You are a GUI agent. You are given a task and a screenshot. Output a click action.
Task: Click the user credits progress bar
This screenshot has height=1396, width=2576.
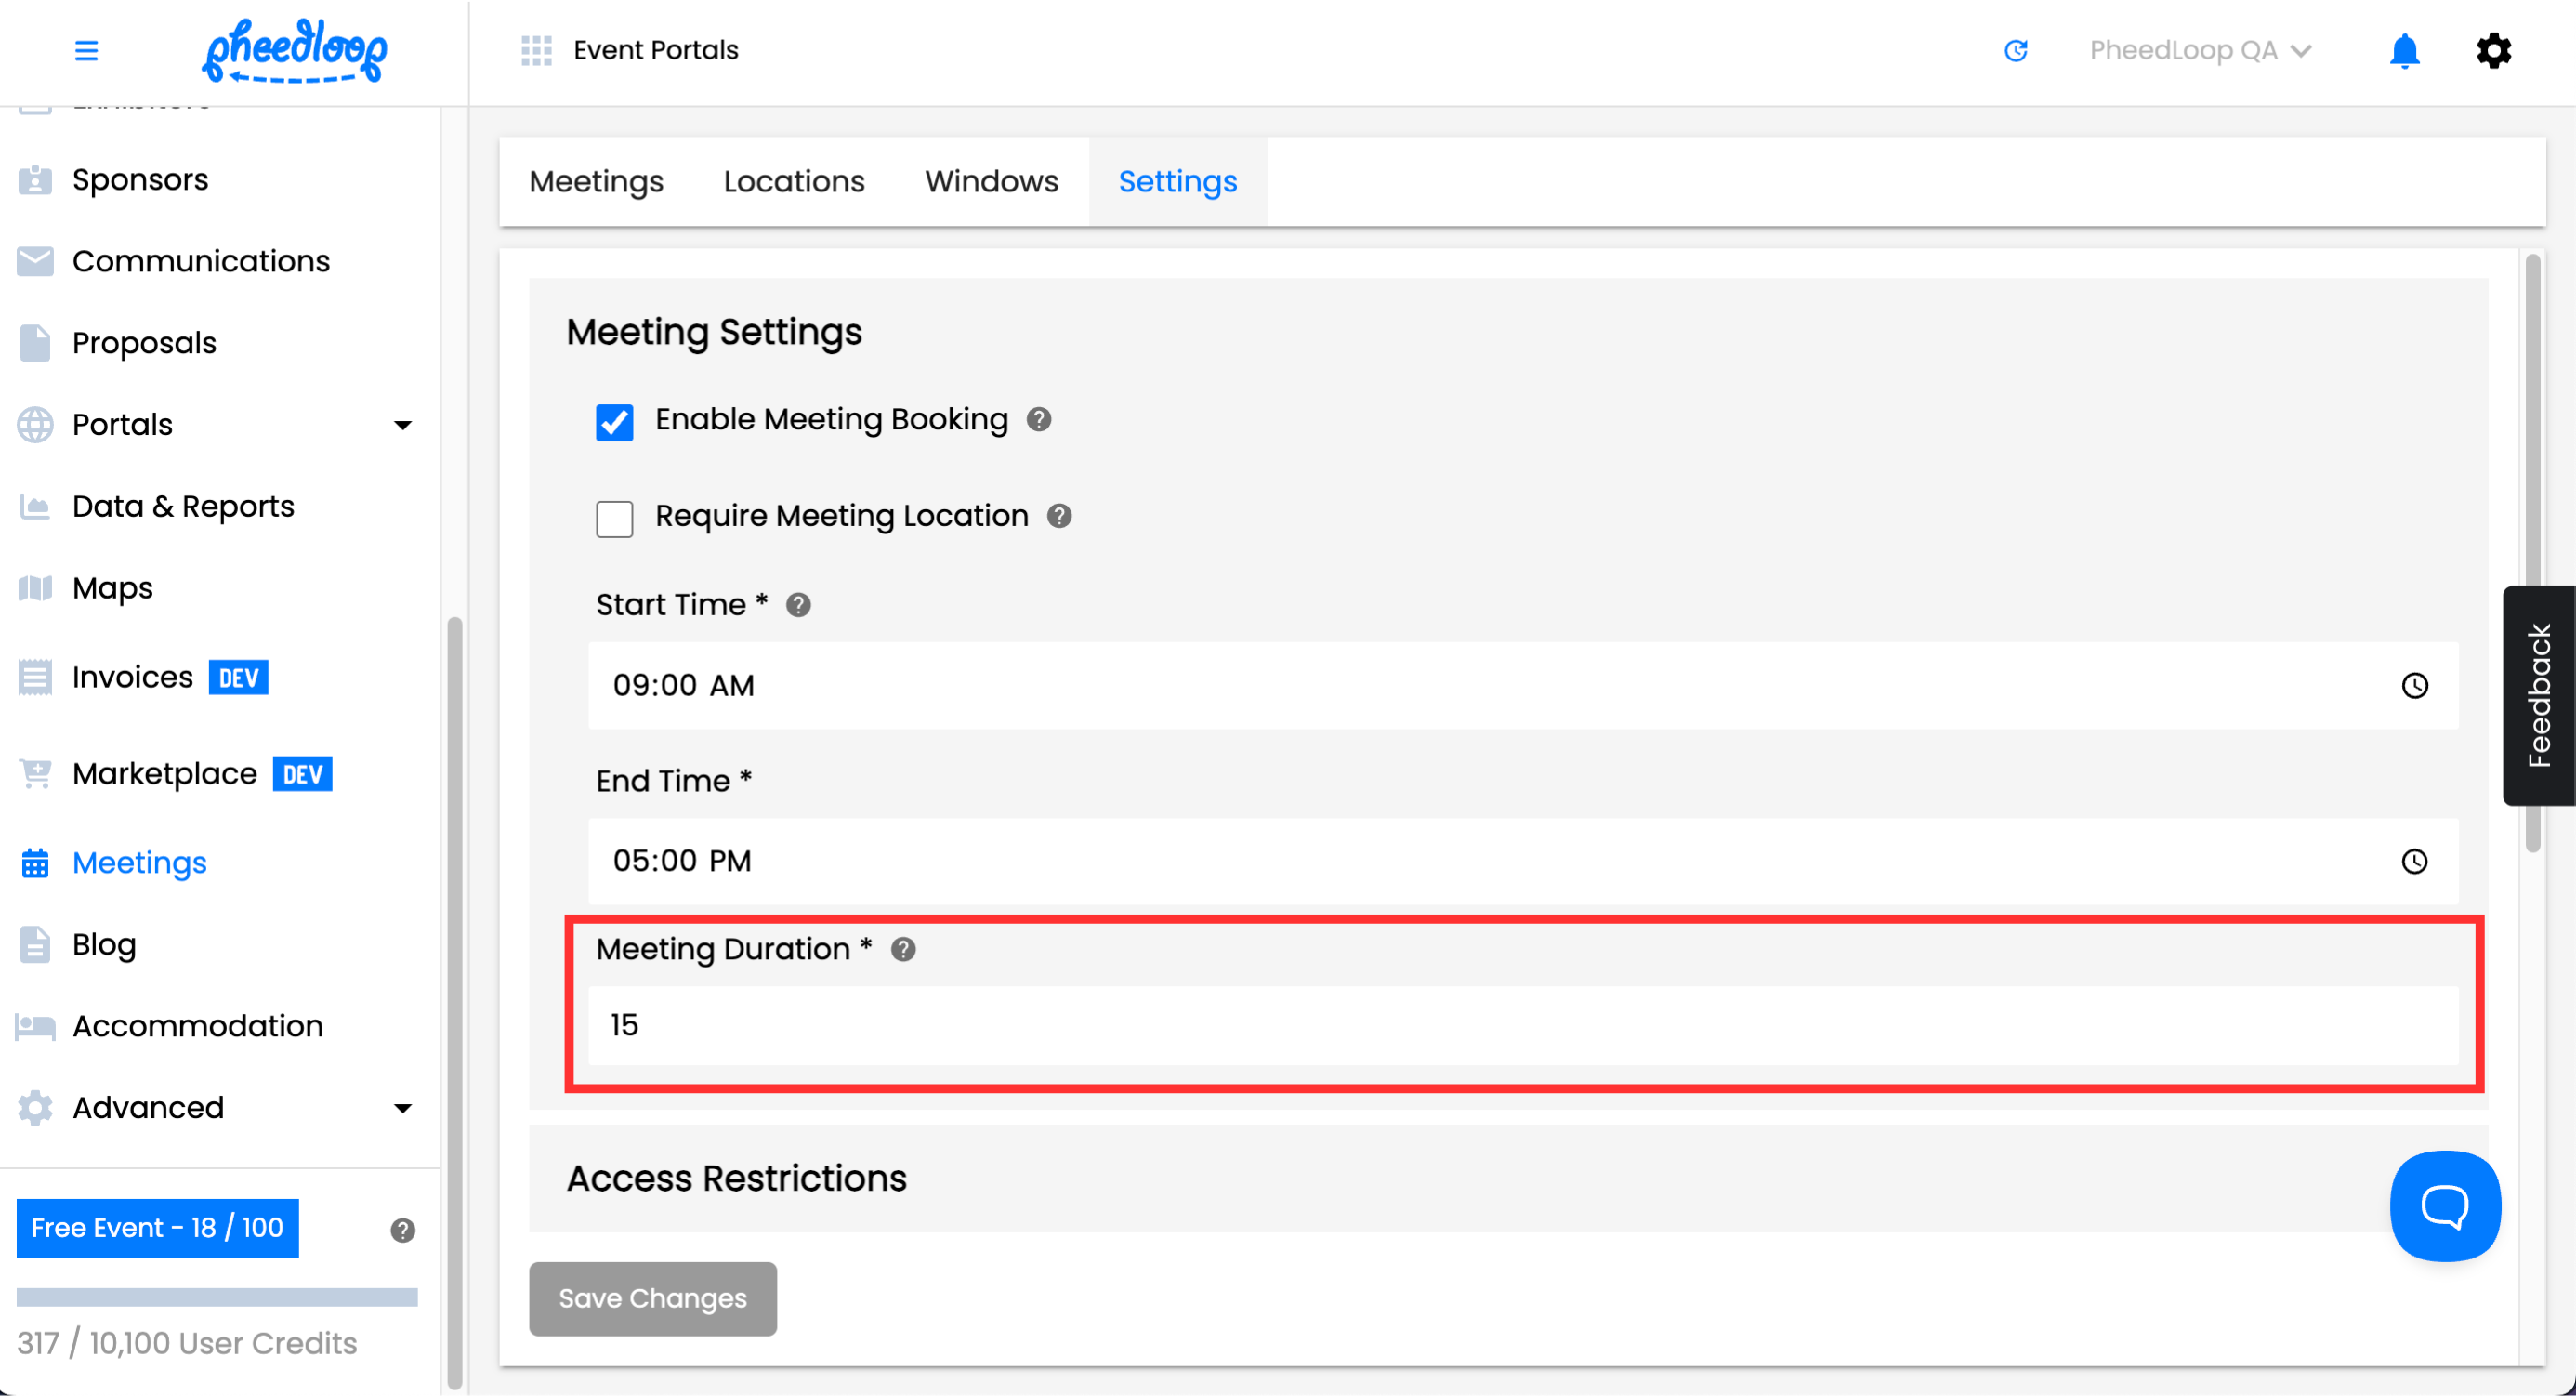pyautogui.click(x=217, y=1297)
